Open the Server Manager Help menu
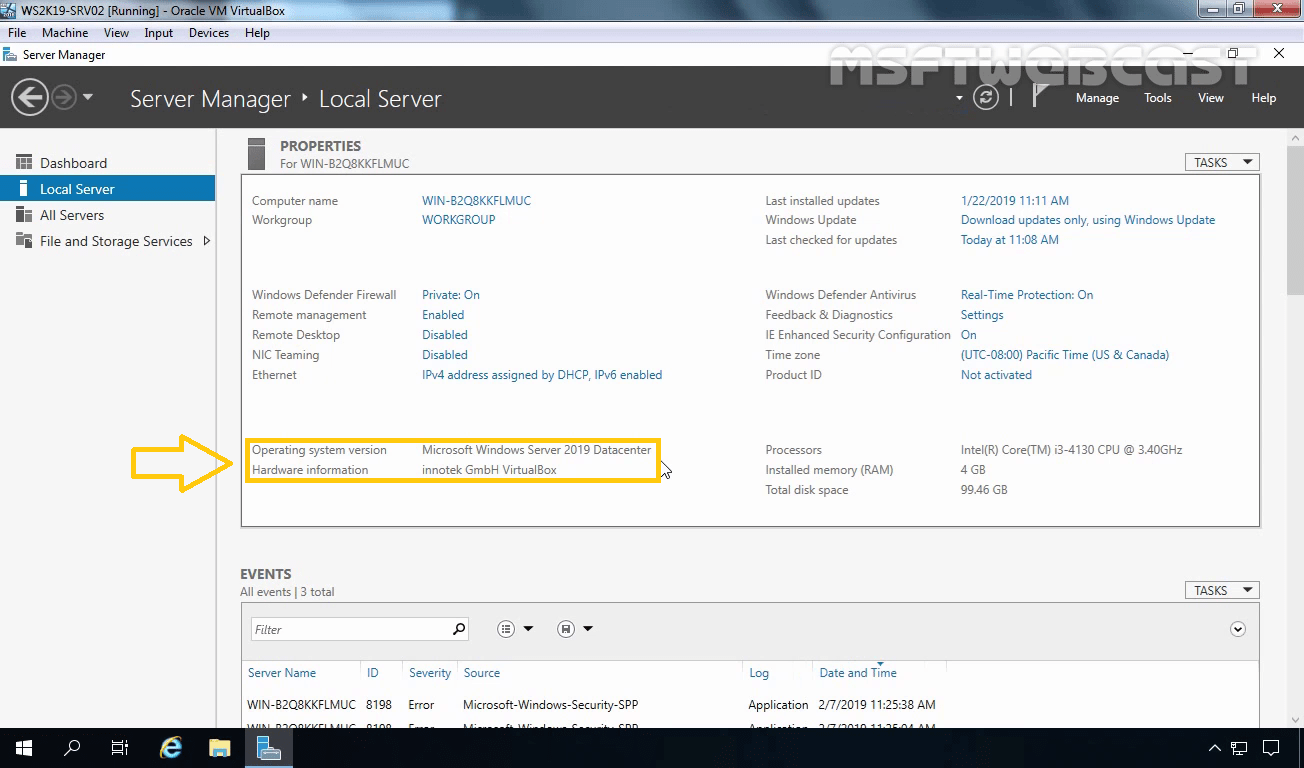Viewport: 1304px width, 768px height. click(x=1264, y=98)
